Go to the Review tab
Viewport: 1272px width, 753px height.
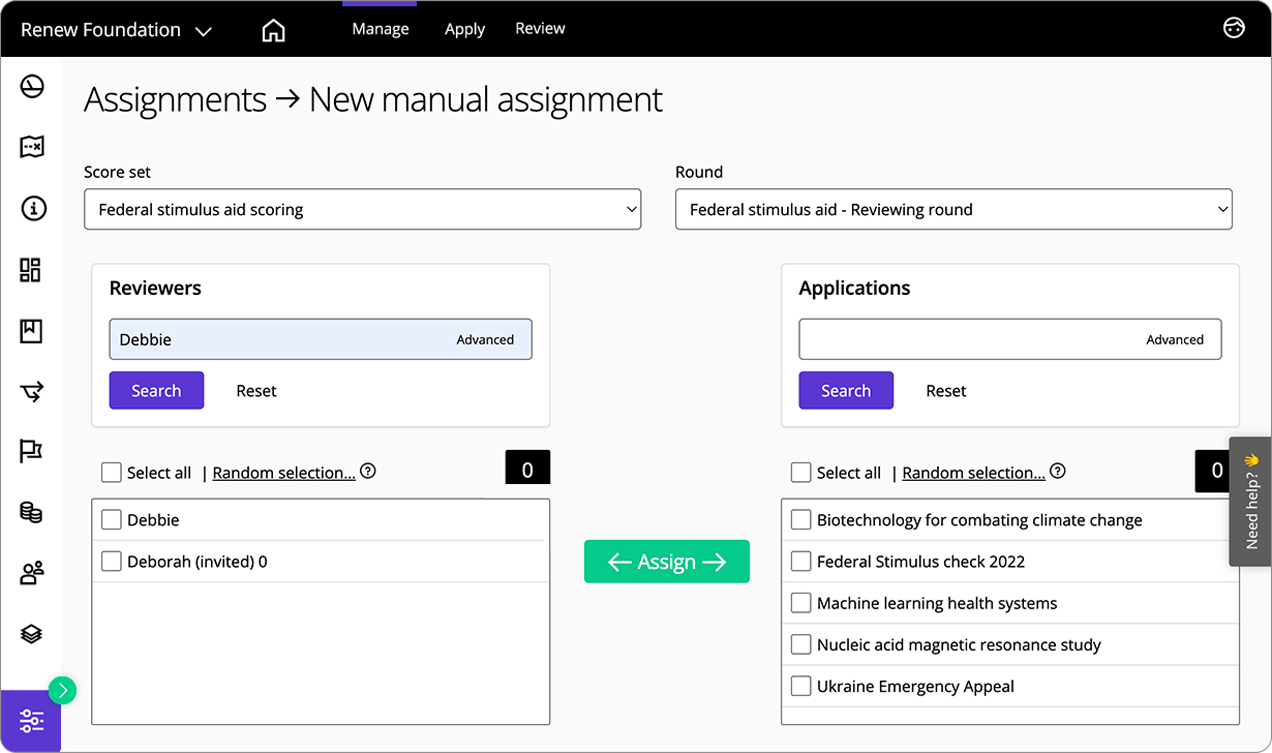pyautogui.click(x=540, y=29)
